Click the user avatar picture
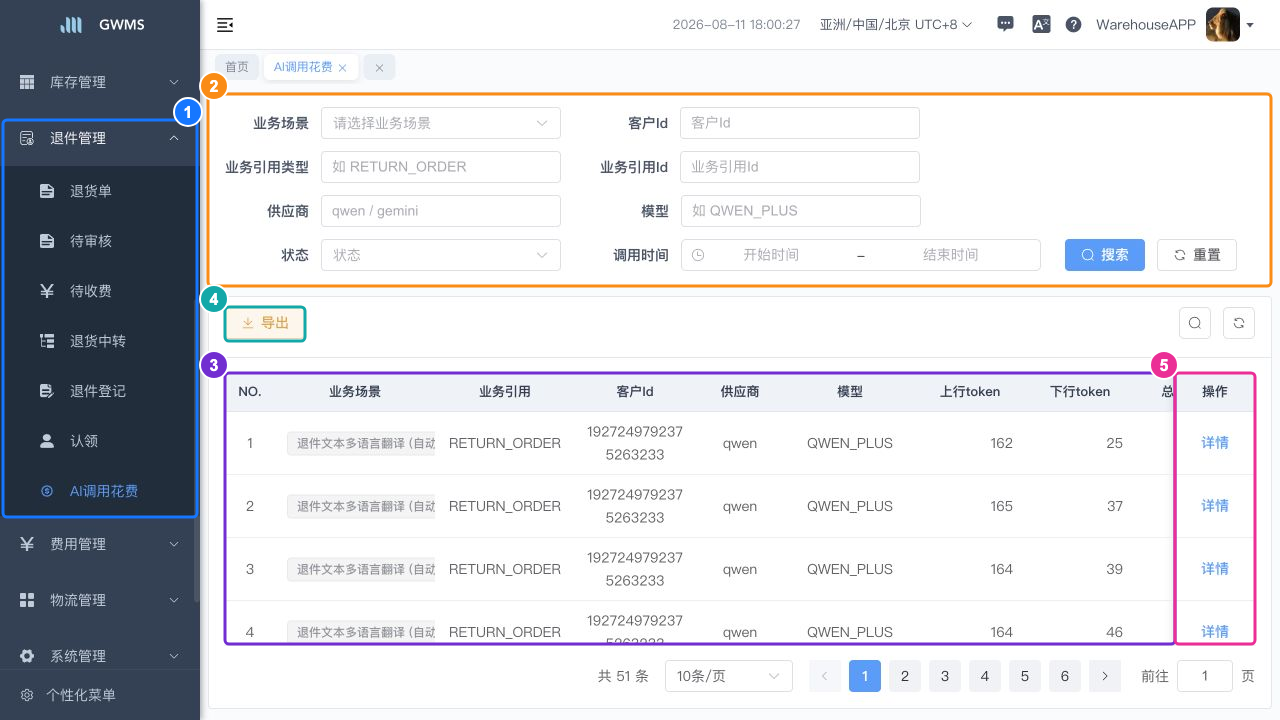 [1223, 25]
